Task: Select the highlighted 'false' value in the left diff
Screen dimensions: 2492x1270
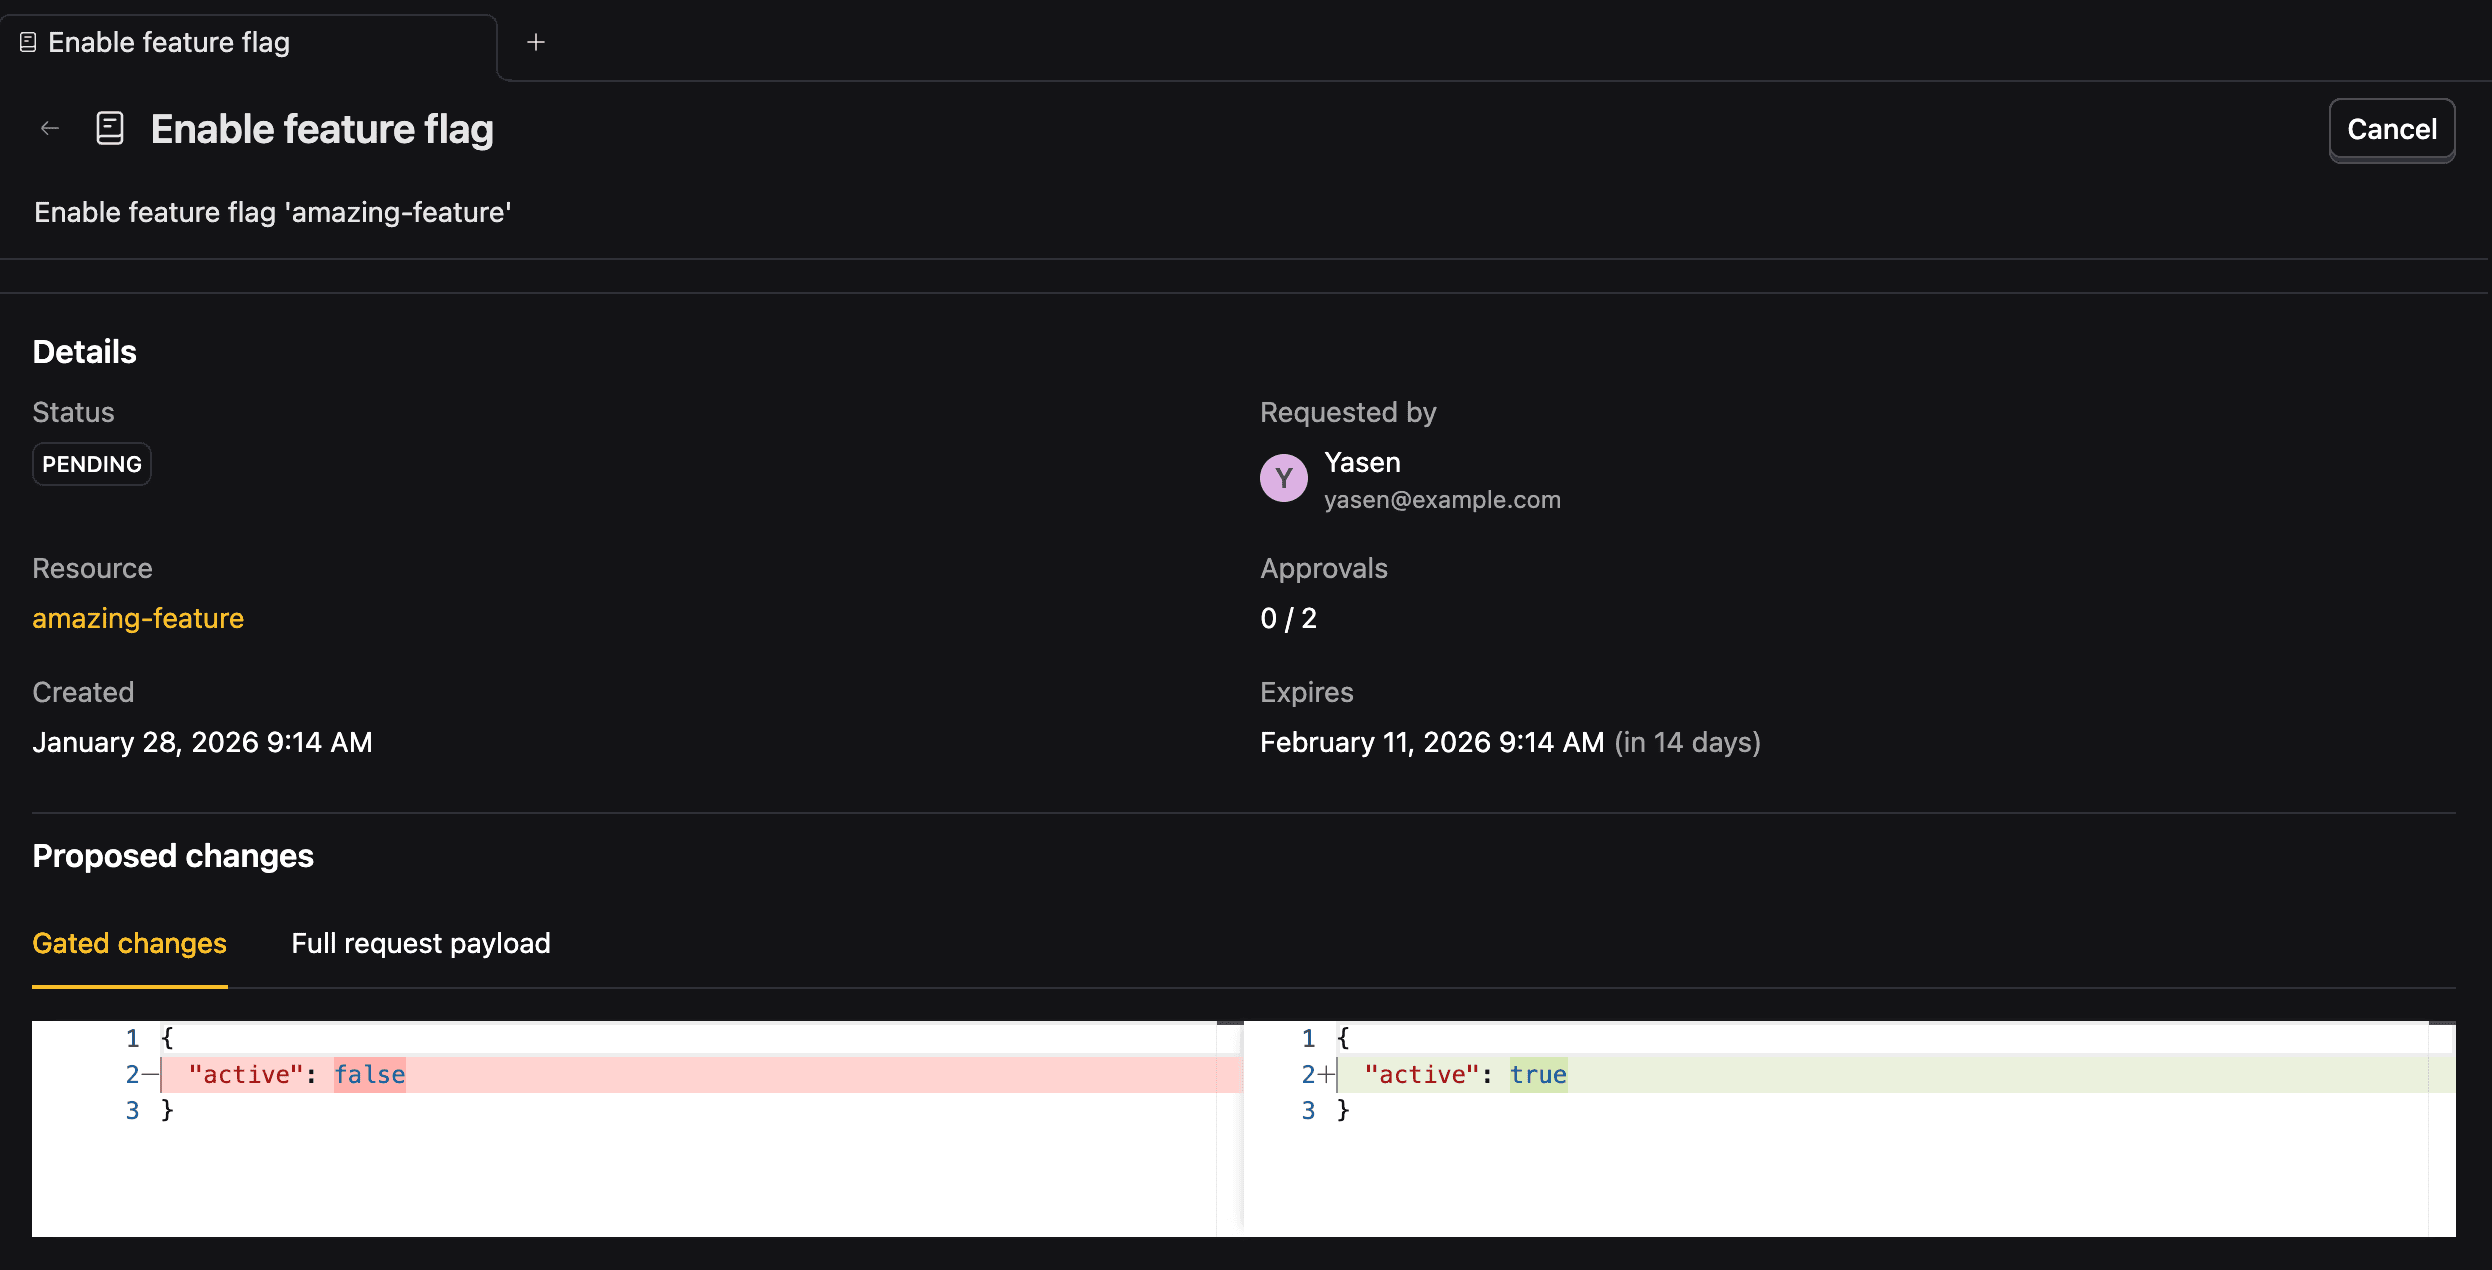Action: (x=369, y=1074)
